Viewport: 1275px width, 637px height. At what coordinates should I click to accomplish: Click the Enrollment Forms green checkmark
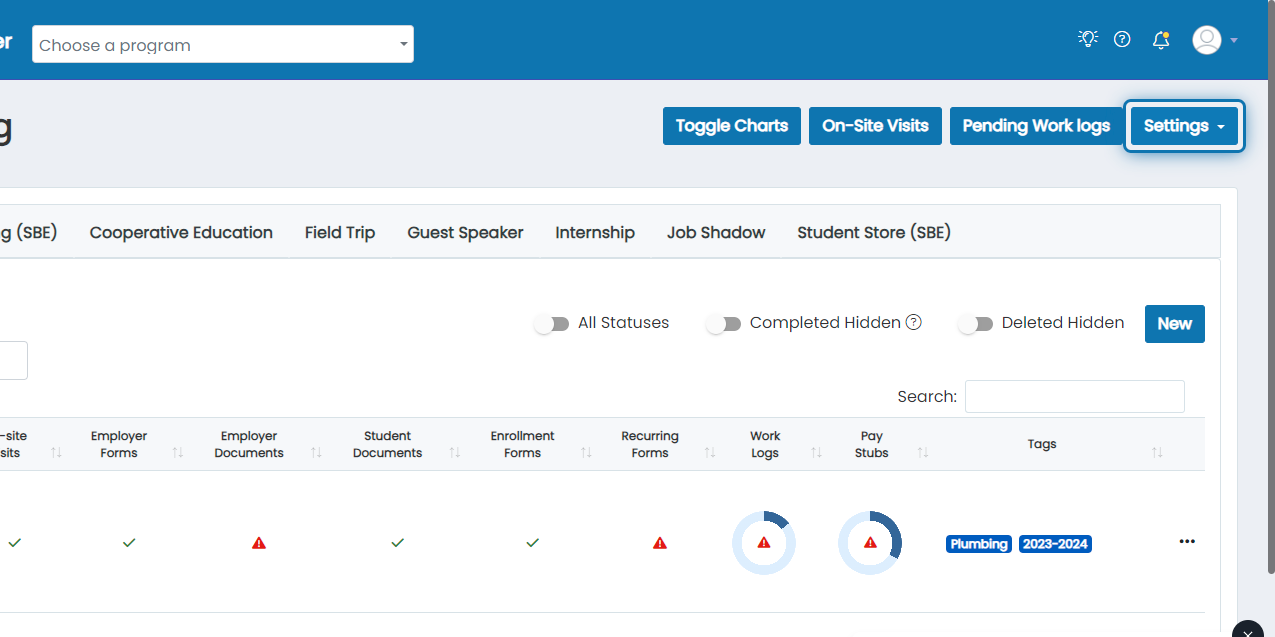532,542
